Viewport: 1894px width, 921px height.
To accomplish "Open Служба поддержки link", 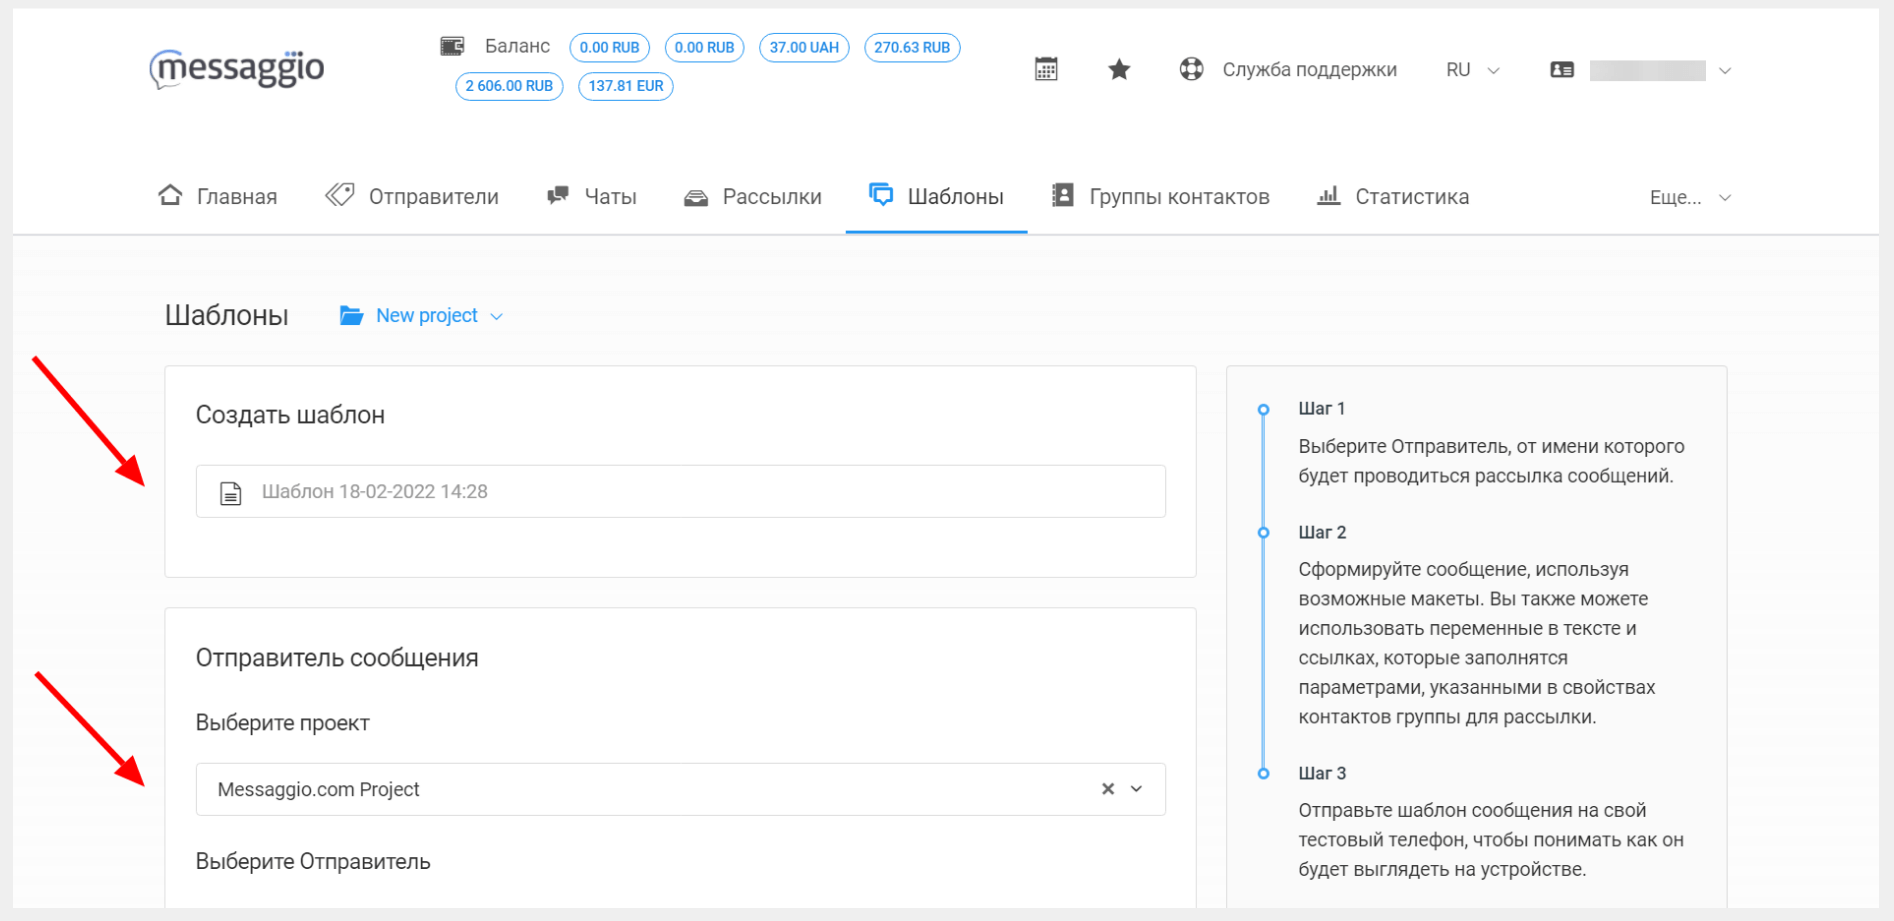I will tap(1309, 70).
